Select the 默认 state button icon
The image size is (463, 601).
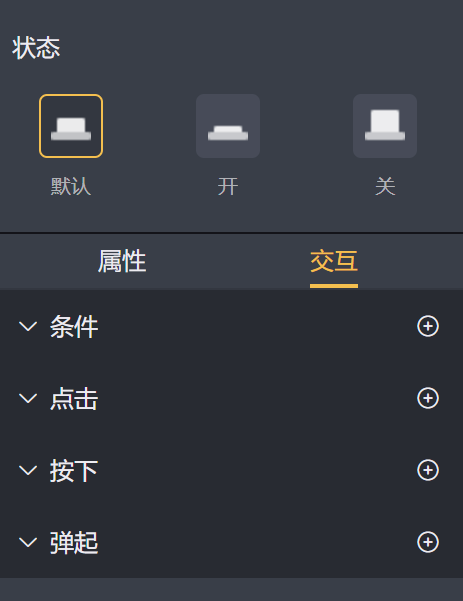71,126
